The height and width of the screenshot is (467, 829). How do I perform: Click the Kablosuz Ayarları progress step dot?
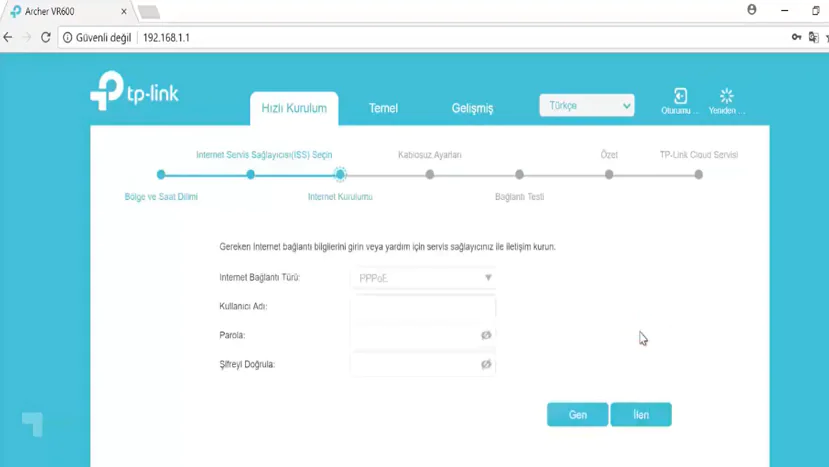coord(430,175)
